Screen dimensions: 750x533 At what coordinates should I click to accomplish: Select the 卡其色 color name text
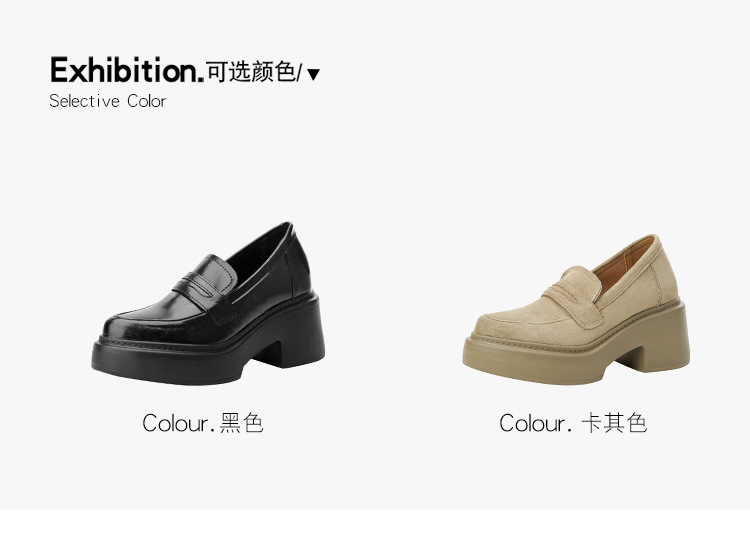(614, 423)
